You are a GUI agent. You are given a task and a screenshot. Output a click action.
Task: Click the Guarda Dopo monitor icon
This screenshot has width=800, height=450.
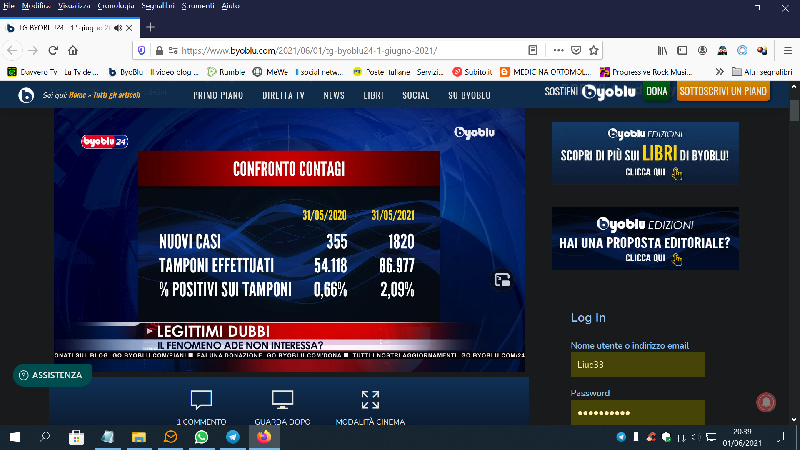(282, 399)
